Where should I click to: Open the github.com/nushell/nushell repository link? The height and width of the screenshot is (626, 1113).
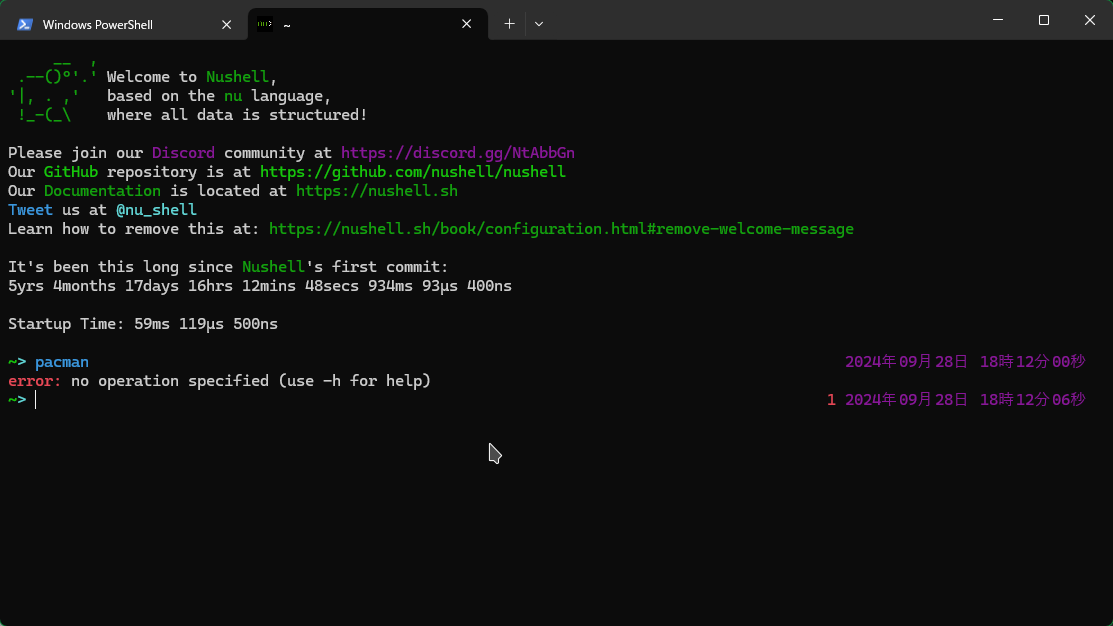tap(412, 172)
